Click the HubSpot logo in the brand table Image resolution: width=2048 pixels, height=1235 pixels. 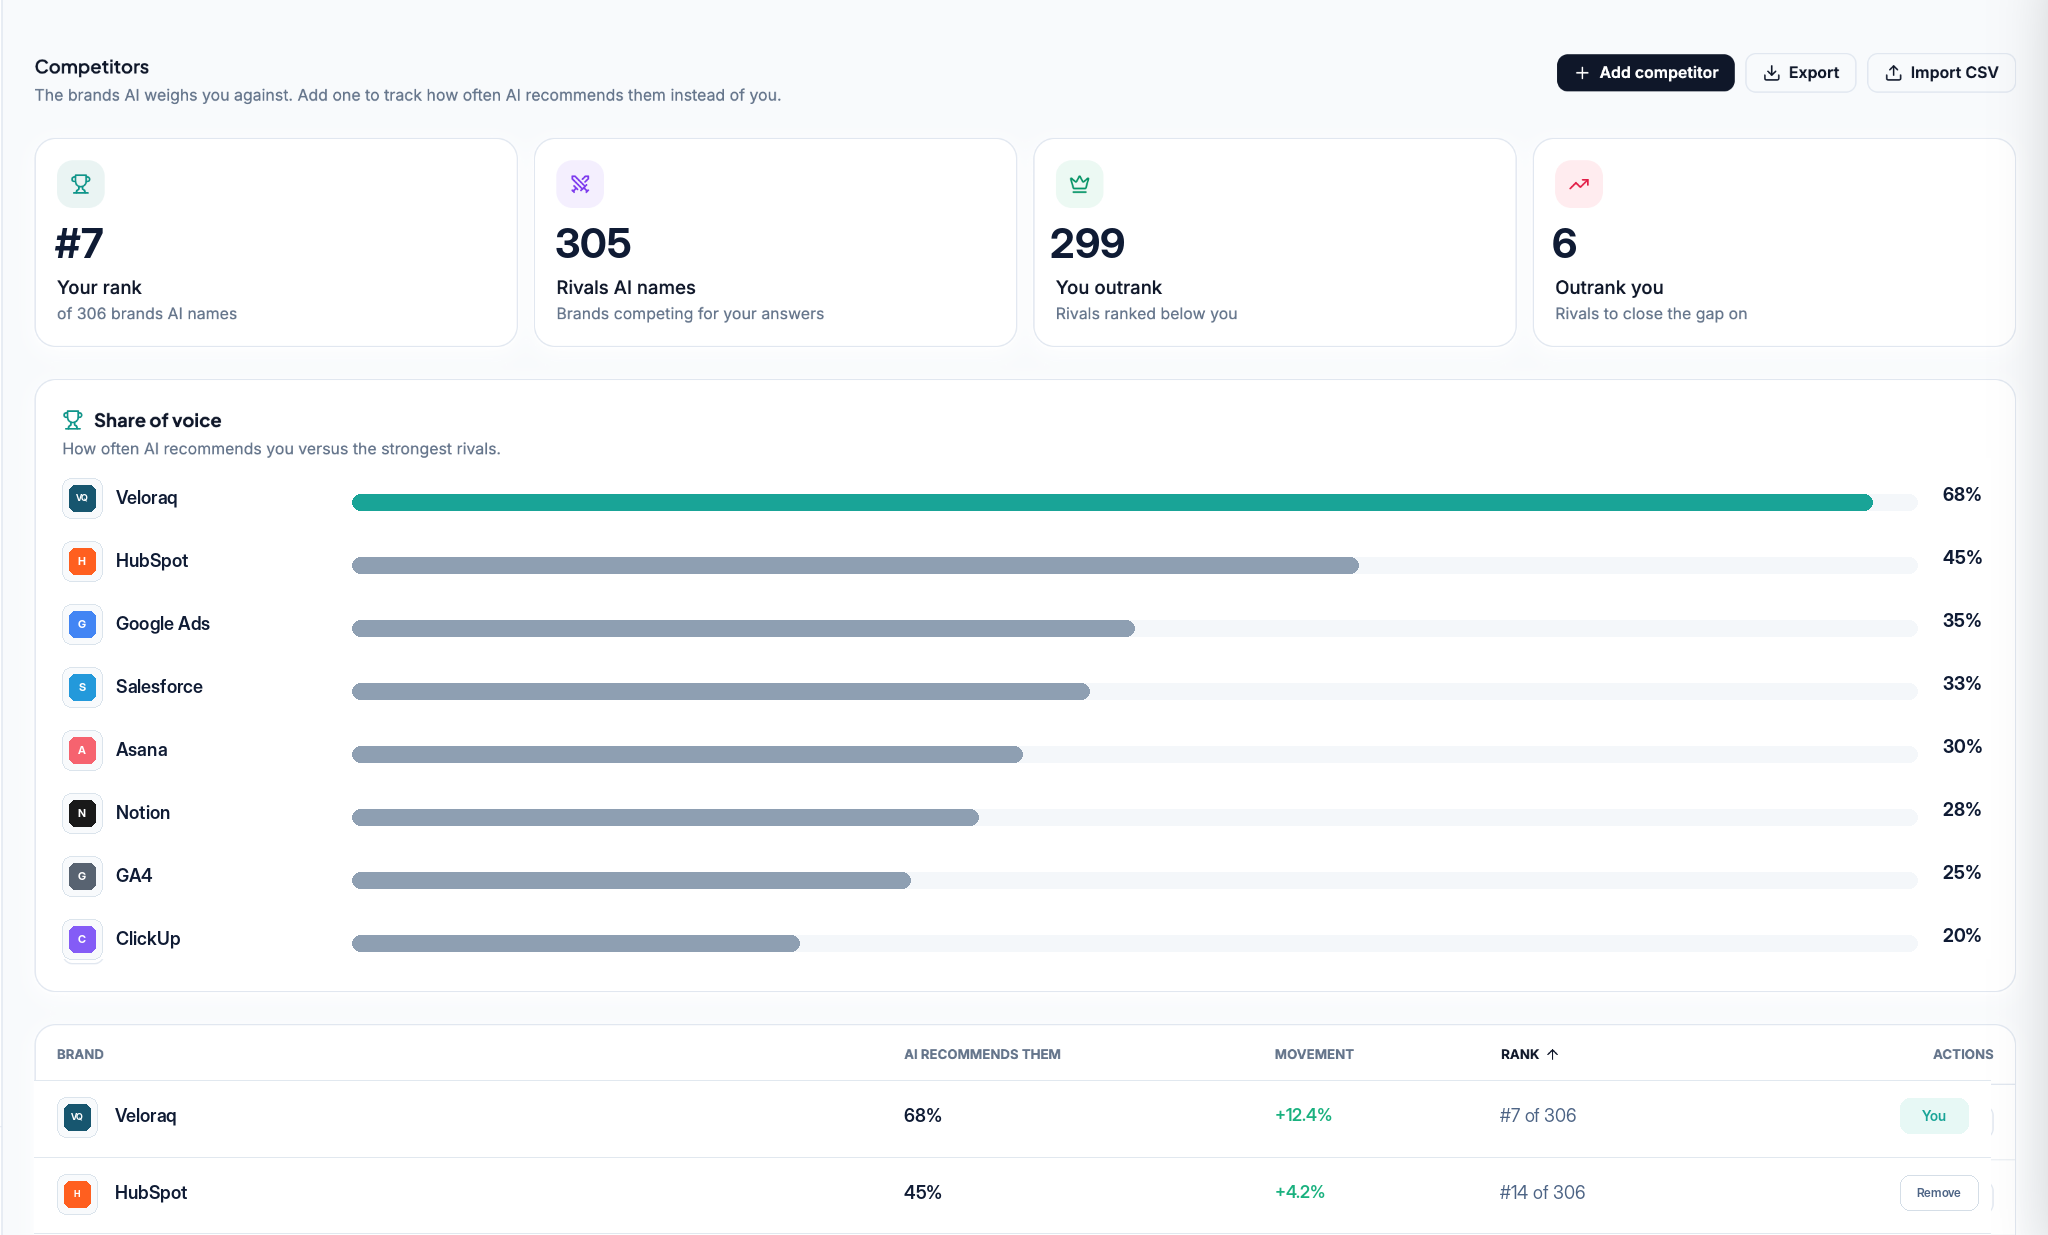pos(77,1193)
